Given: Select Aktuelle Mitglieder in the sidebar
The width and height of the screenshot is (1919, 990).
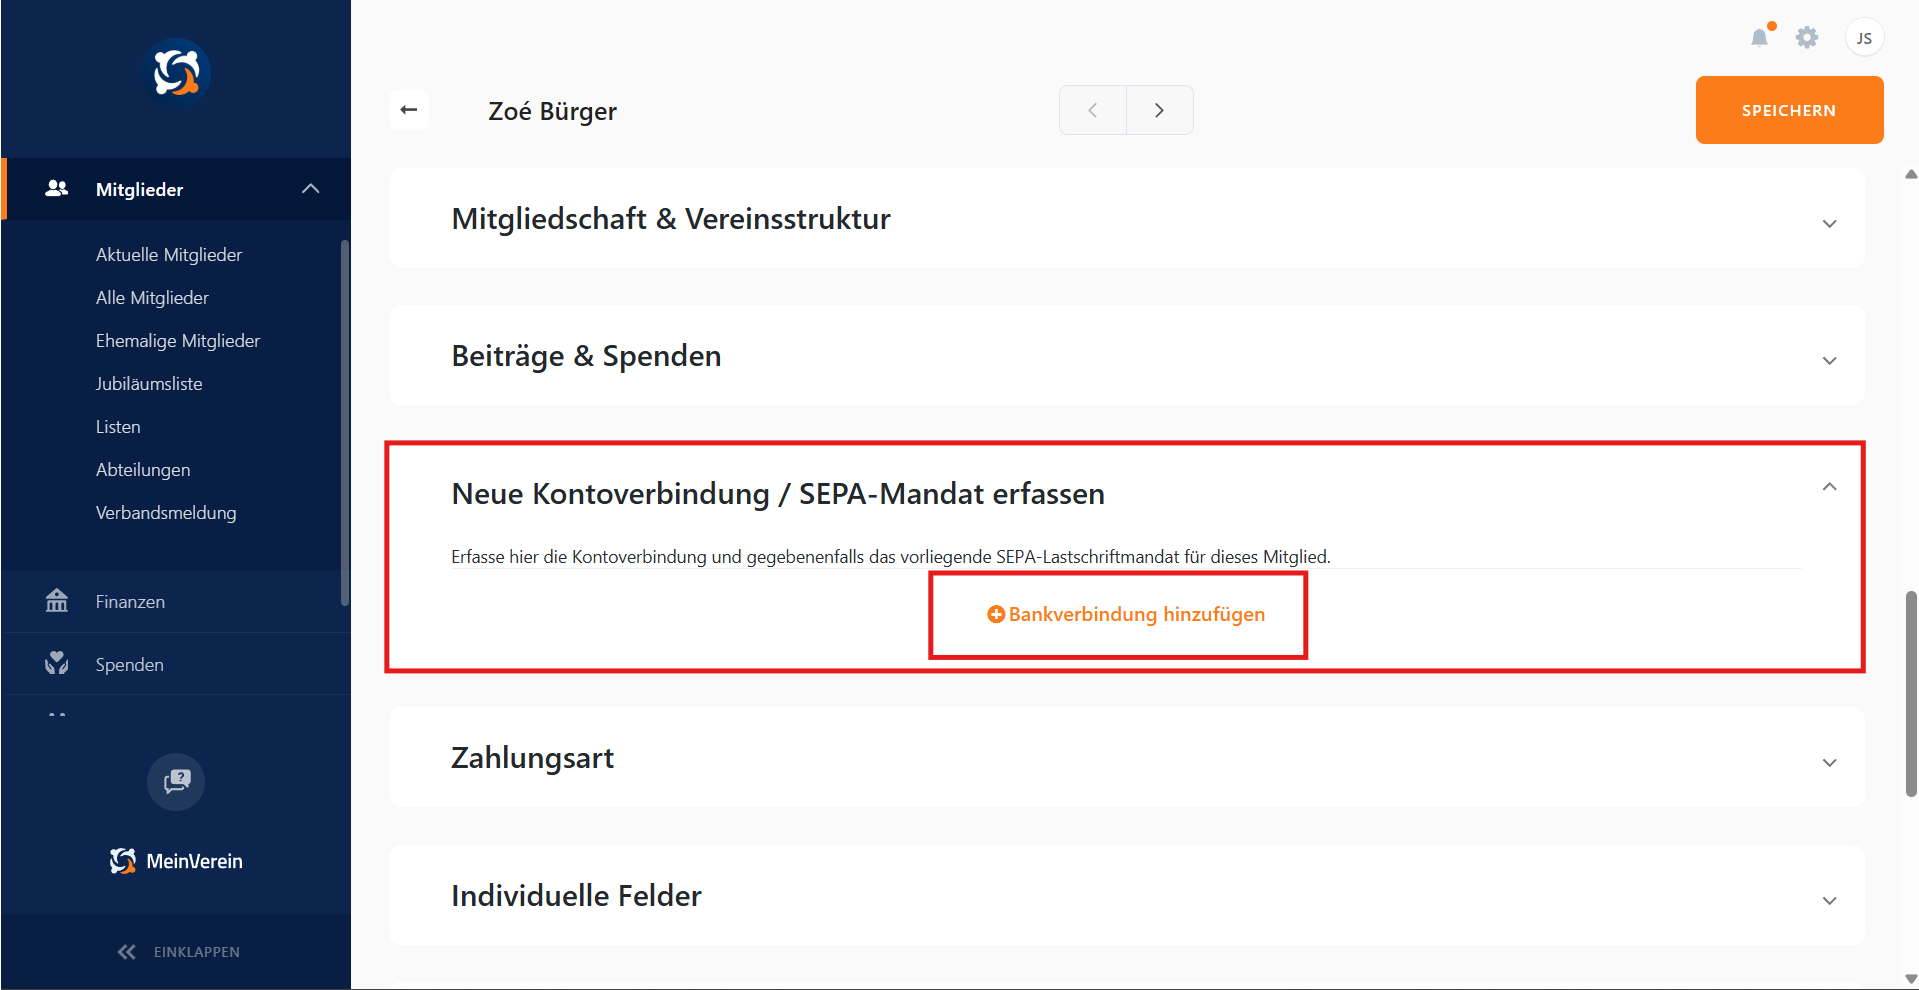Looking at the screenshot, I should click(x=169, y=255).
